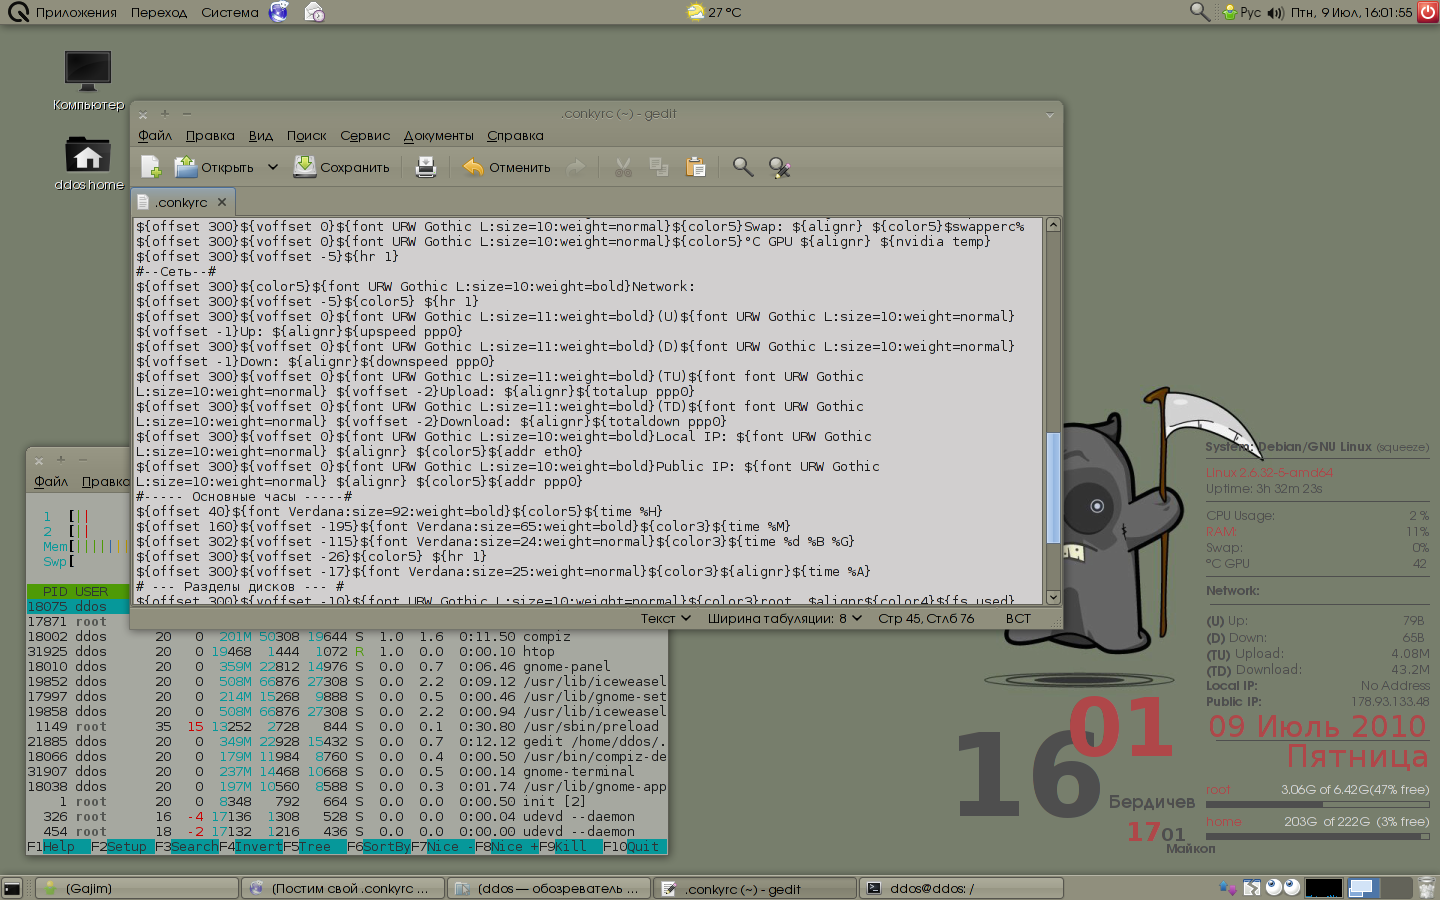
Task: Click F3 Search in htop
Action: [x=187, y=846]
